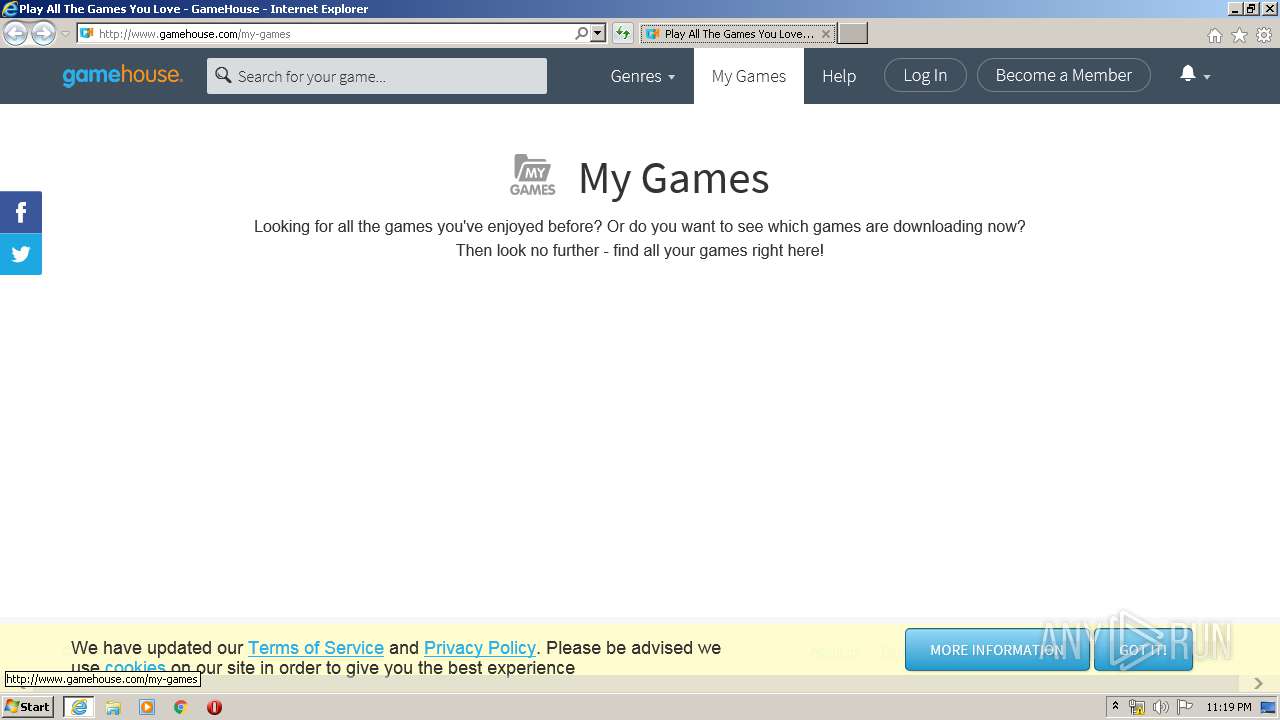Click the taskbar clock showing 11:19 PM
This screenshot has height=720, width=1280.
[x=1229, y=707]
